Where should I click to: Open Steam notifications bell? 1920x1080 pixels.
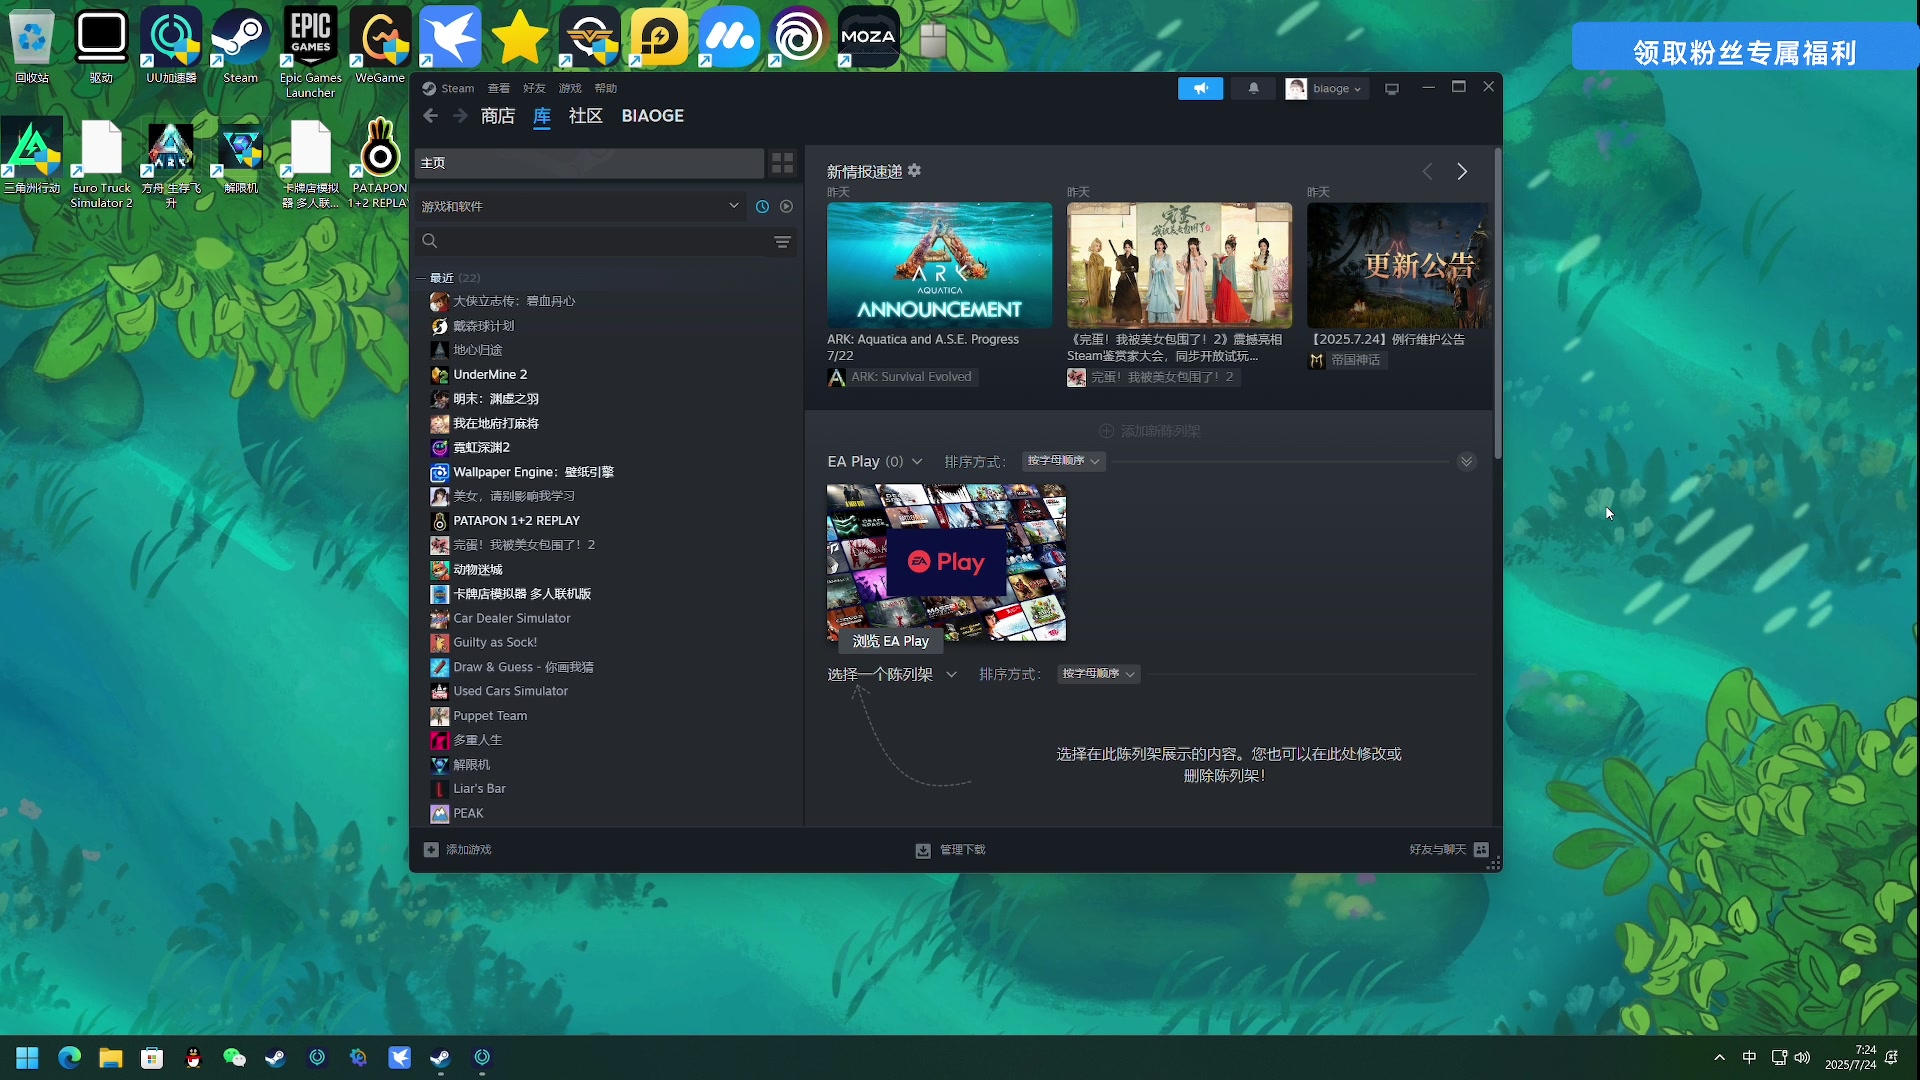(x=1253, y=88)
